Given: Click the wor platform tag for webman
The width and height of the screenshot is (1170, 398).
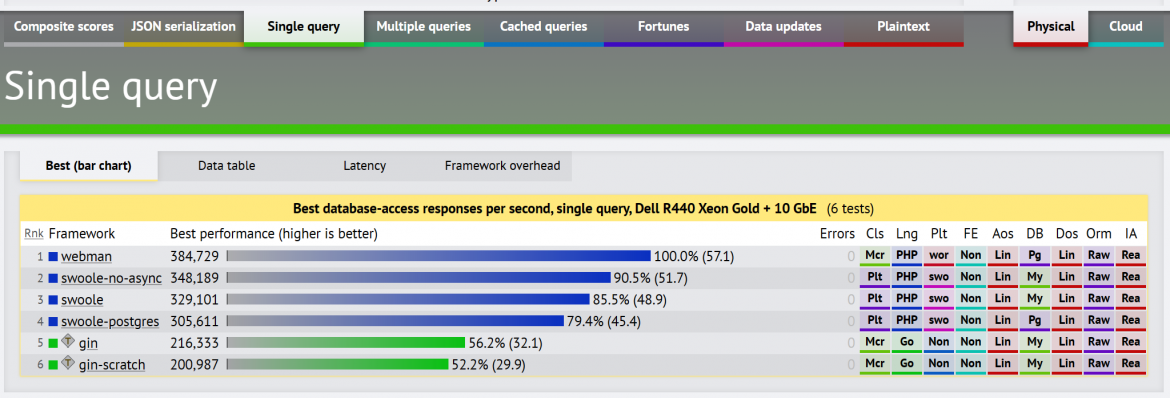Looking at the screenshot, I should [939, 255].
